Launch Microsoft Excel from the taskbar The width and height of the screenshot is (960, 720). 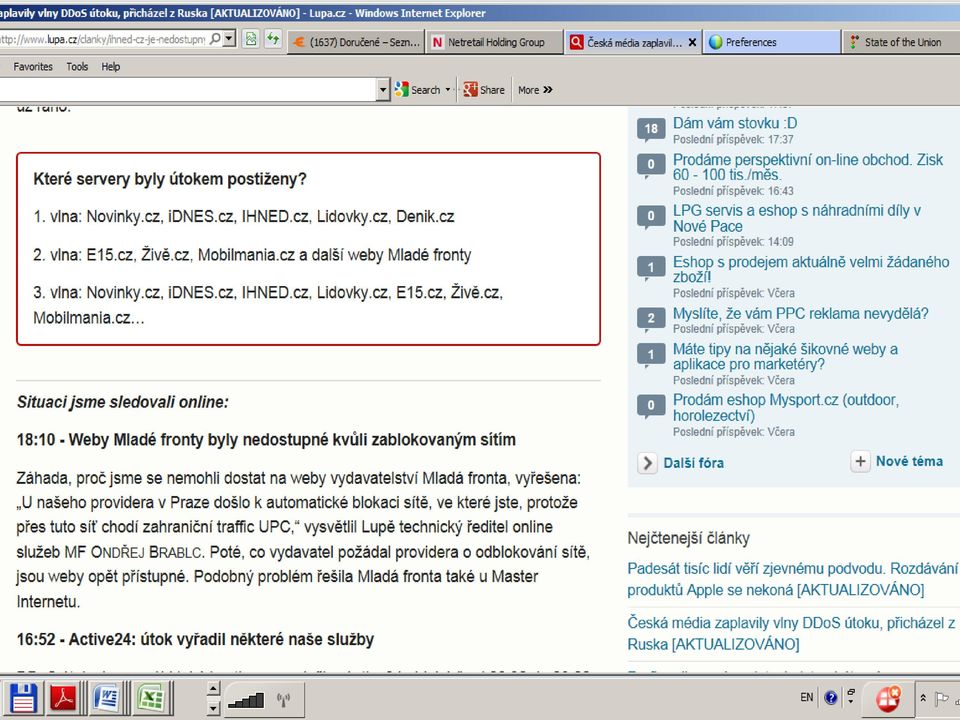click(x=151, y=699)
